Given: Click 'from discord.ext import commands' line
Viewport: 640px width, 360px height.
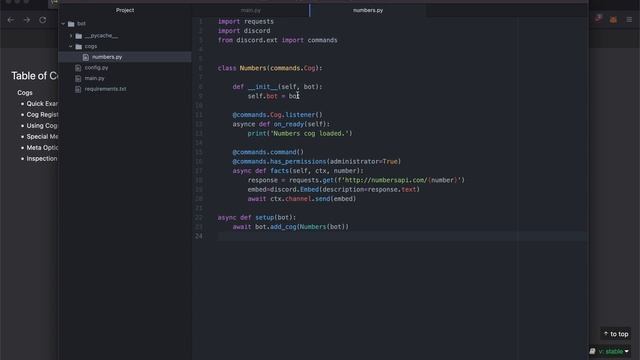Looking at the screenshot, I should (x=278, y=40).
